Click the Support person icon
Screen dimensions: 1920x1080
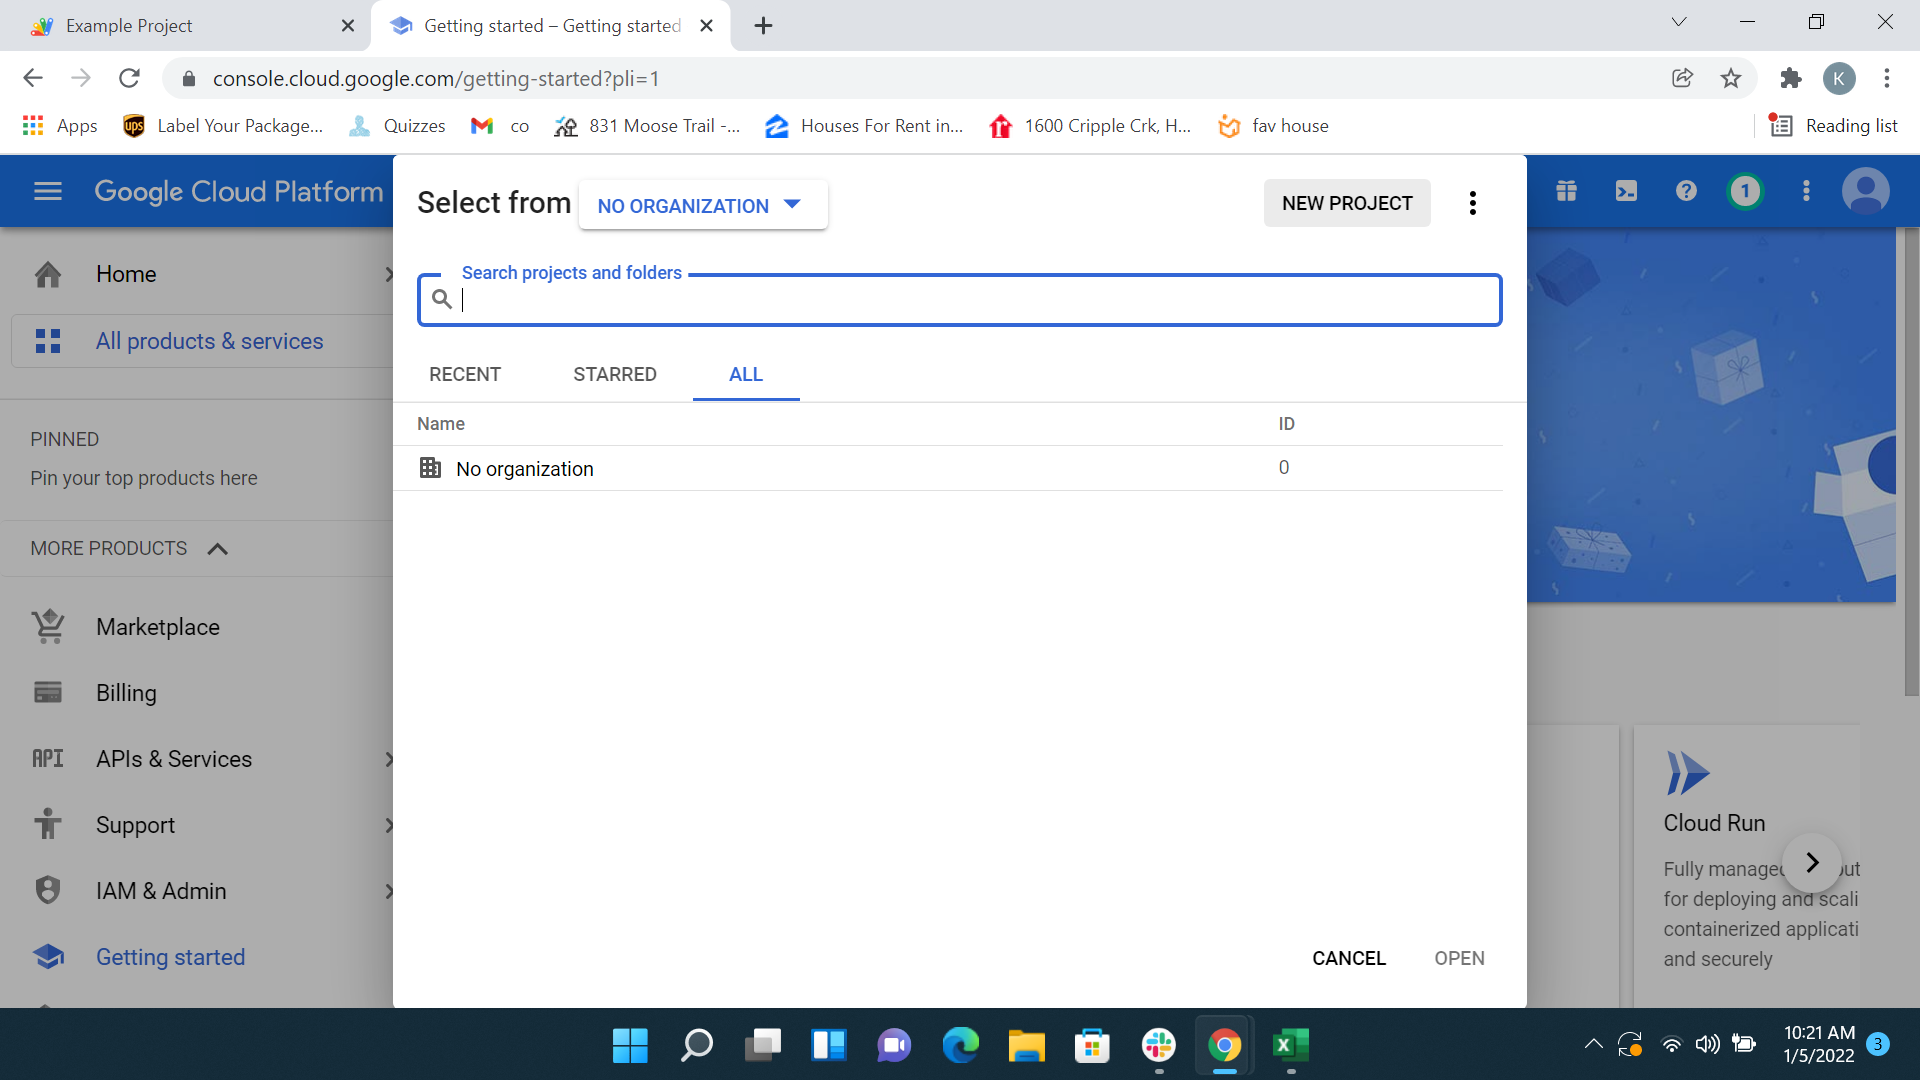click(48, 825)
